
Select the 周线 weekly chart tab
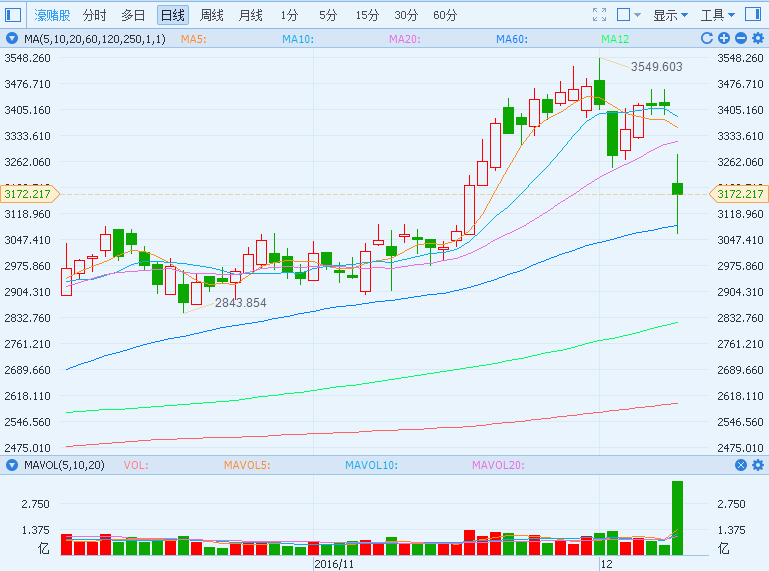pos(211,15)
